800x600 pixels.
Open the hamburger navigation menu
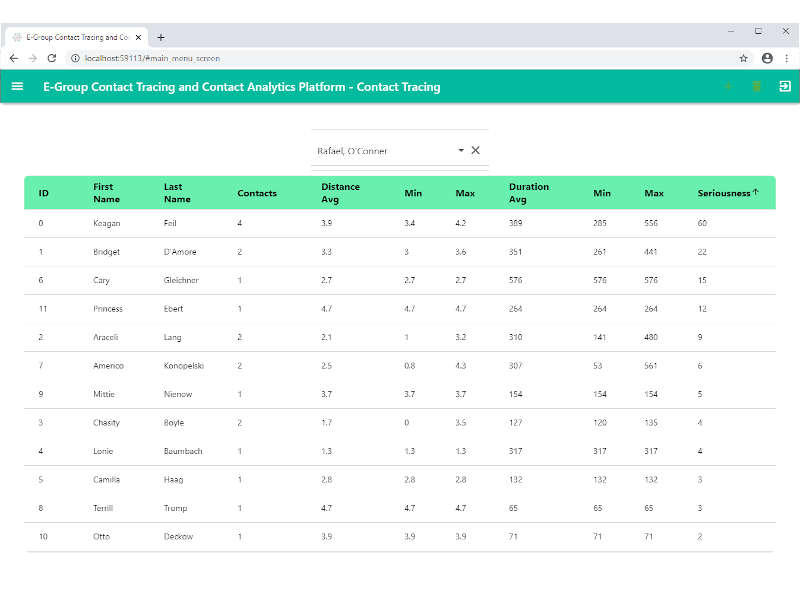(17, 86)
